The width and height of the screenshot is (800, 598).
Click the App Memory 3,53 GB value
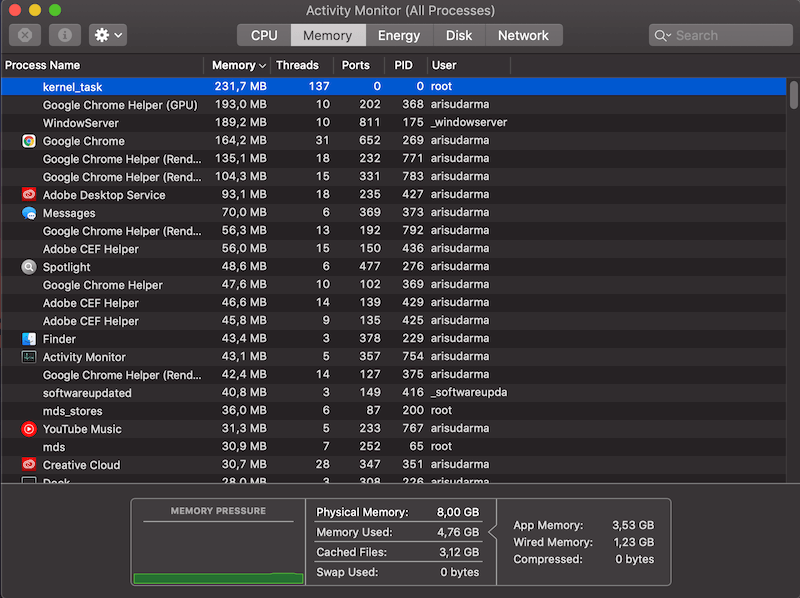click(x=633, y=525)
